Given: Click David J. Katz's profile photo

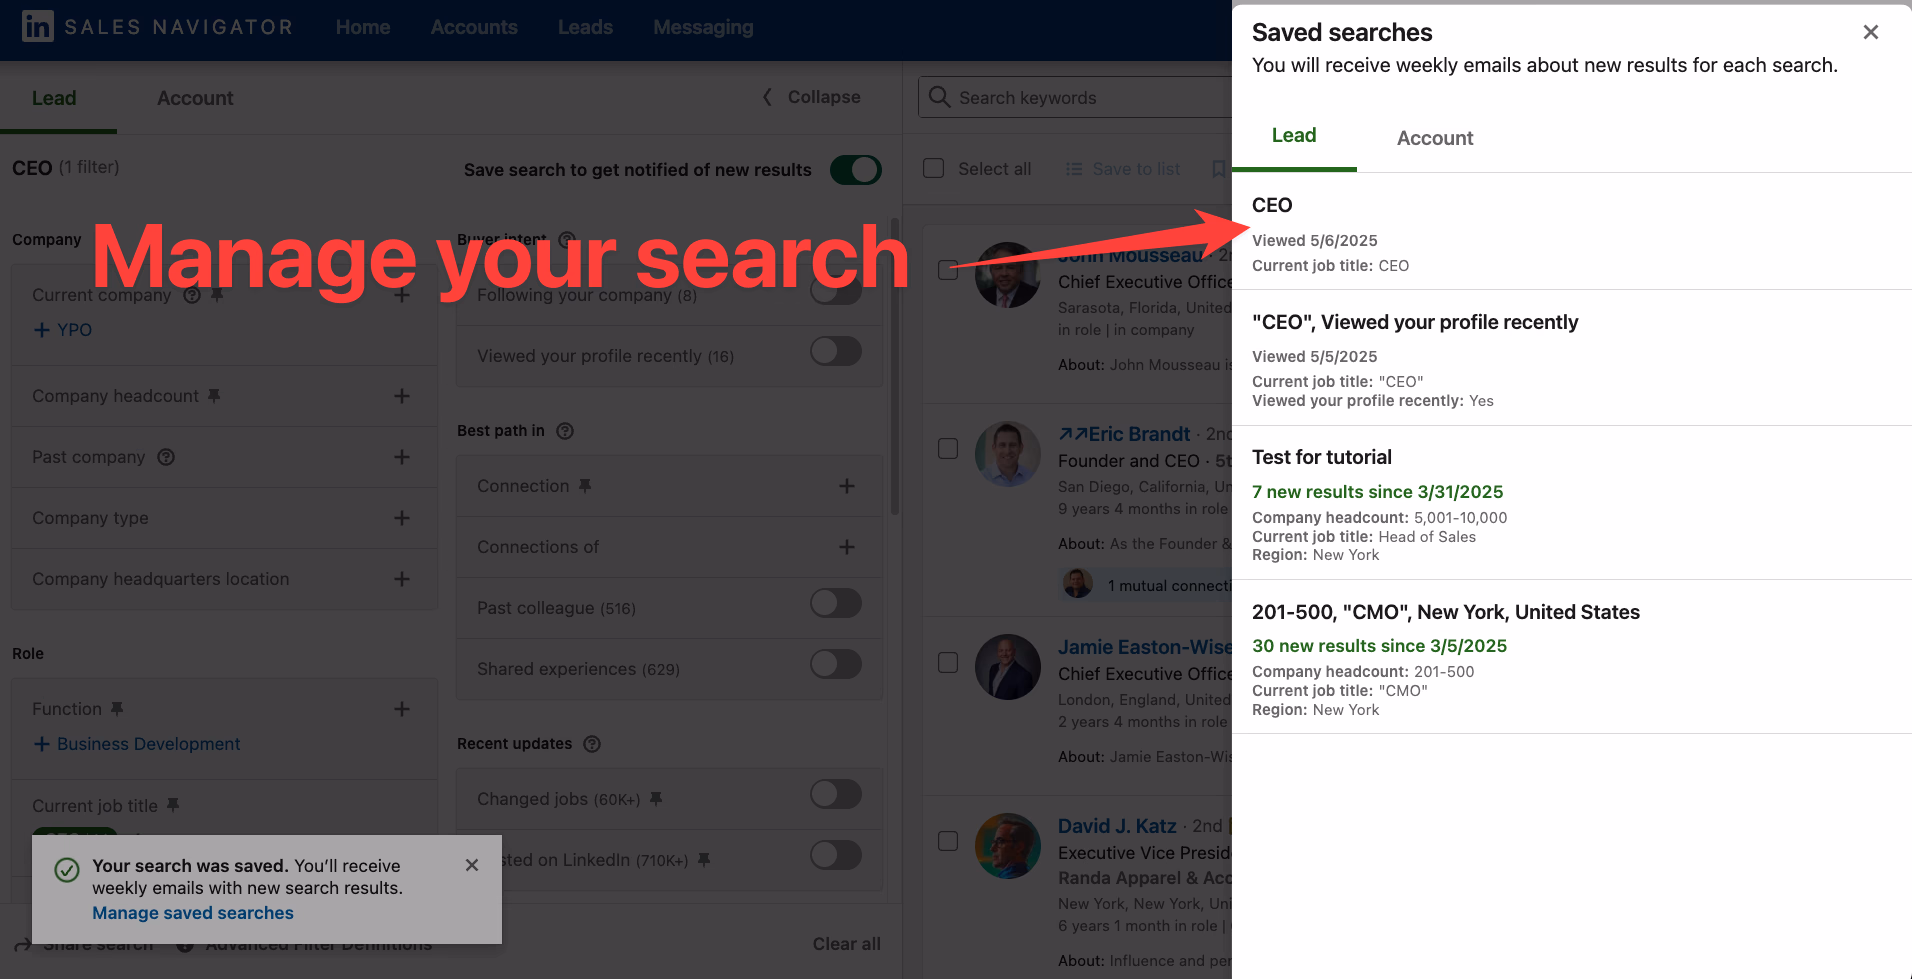Looking at the screenshot, I should point(1008,846).
